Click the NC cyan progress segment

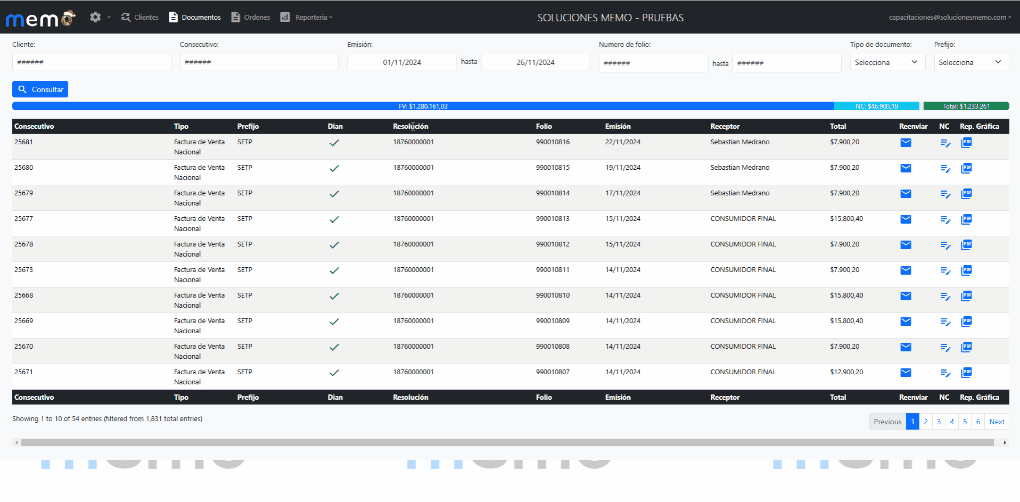[876, 106]
